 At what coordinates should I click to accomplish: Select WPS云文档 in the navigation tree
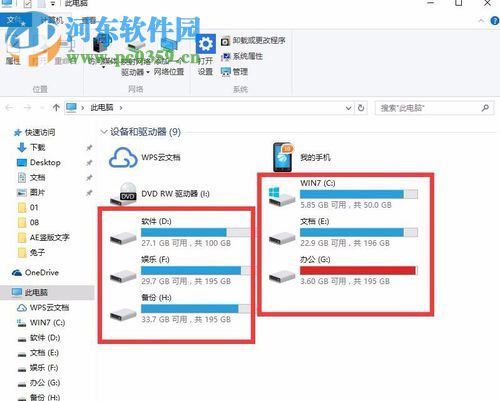click(x=43, y=307)
